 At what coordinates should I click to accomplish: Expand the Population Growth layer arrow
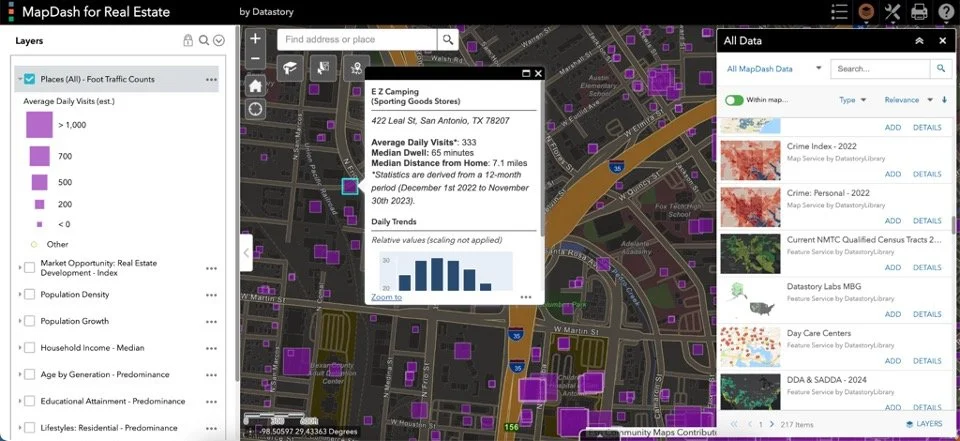(x=20, y=321)
